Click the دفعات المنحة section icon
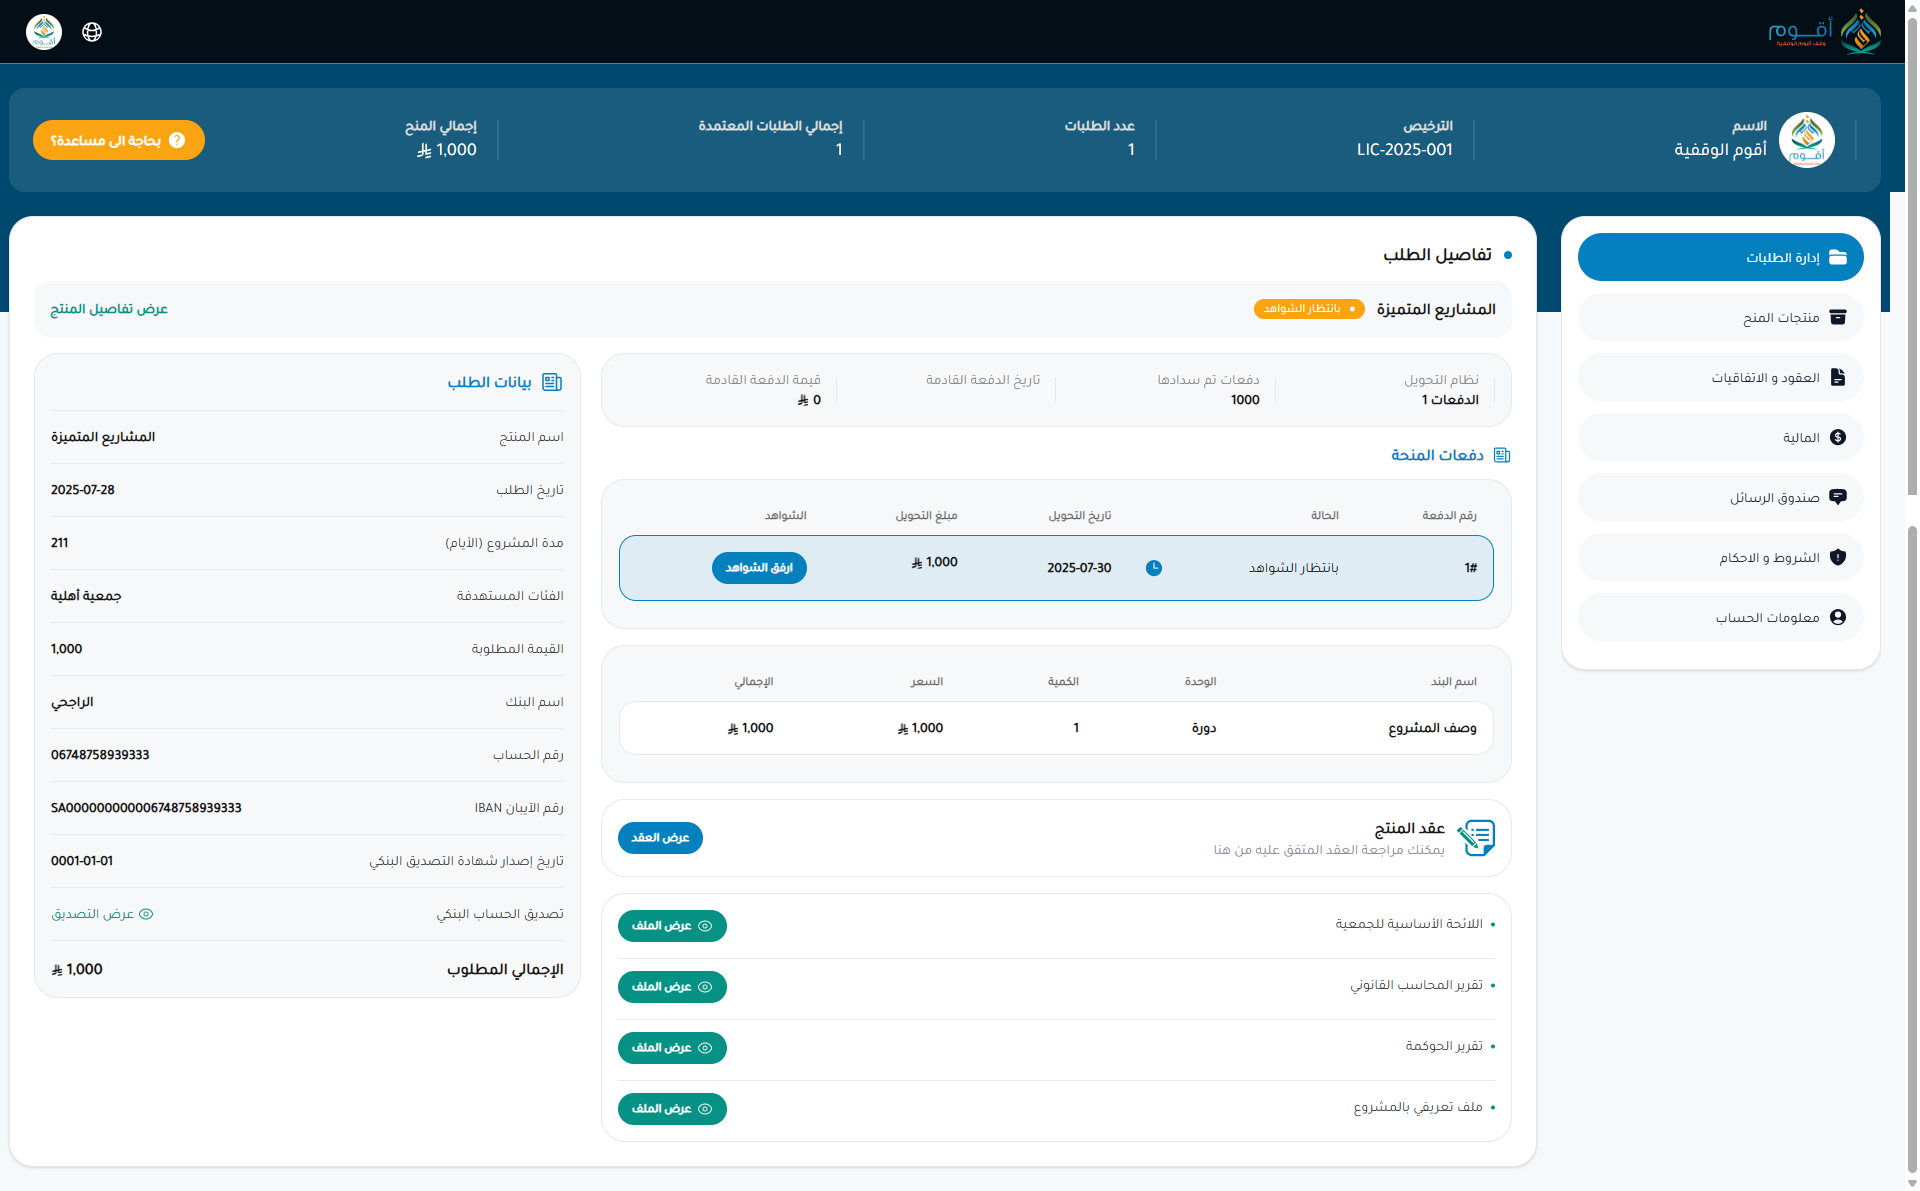 [1501, 455]
